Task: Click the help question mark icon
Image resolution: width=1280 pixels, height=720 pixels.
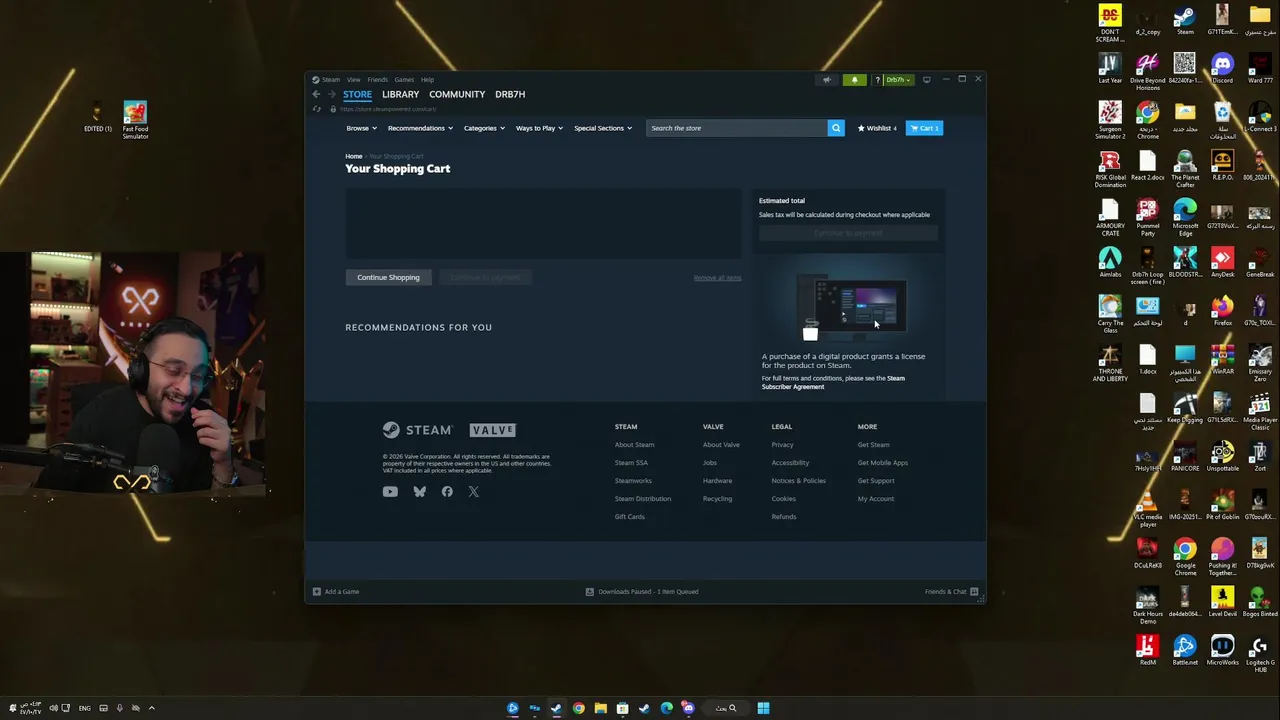Action: [x=877, y=80]
